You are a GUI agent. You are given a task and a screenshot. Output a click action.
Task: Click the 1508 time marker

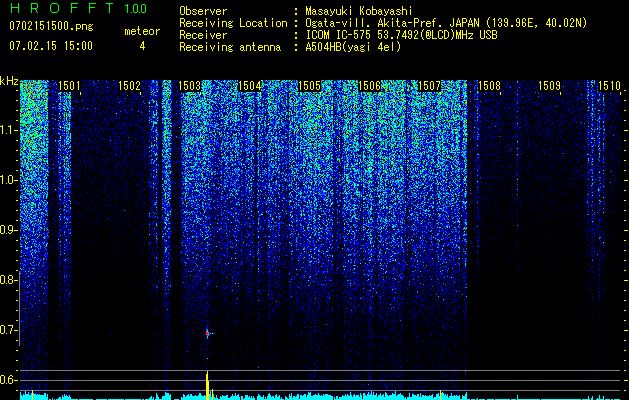(489, 86)
